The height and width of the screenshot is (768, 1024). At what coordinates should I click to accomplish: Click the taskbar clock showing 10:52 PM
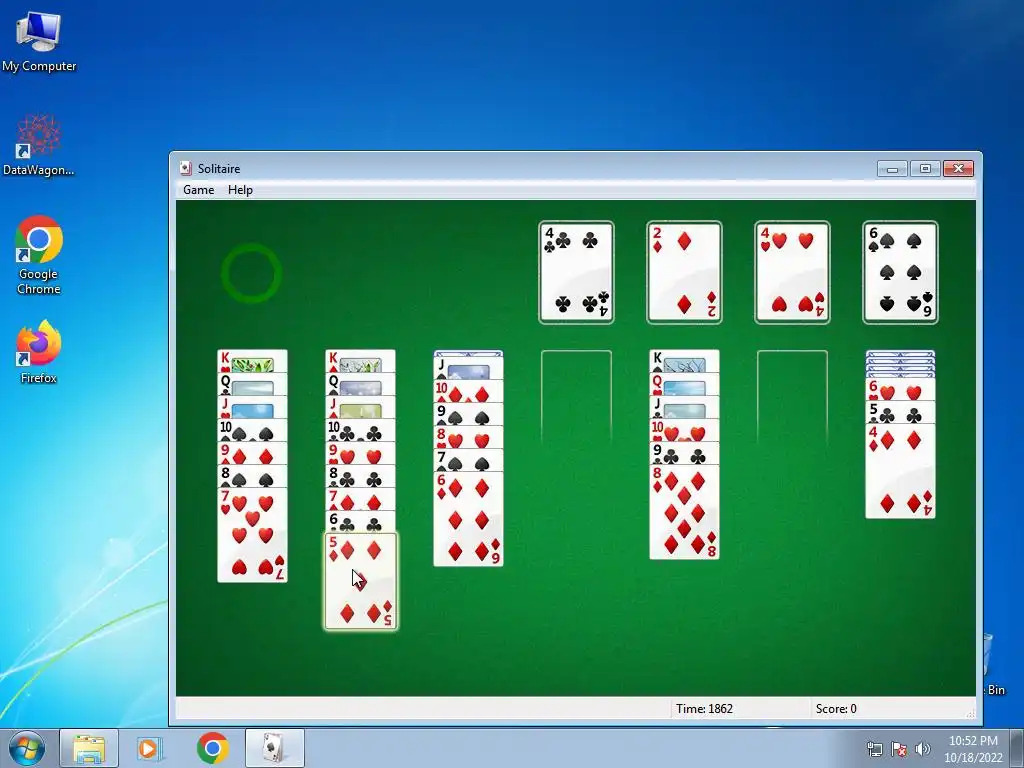(x=973, y=749)
